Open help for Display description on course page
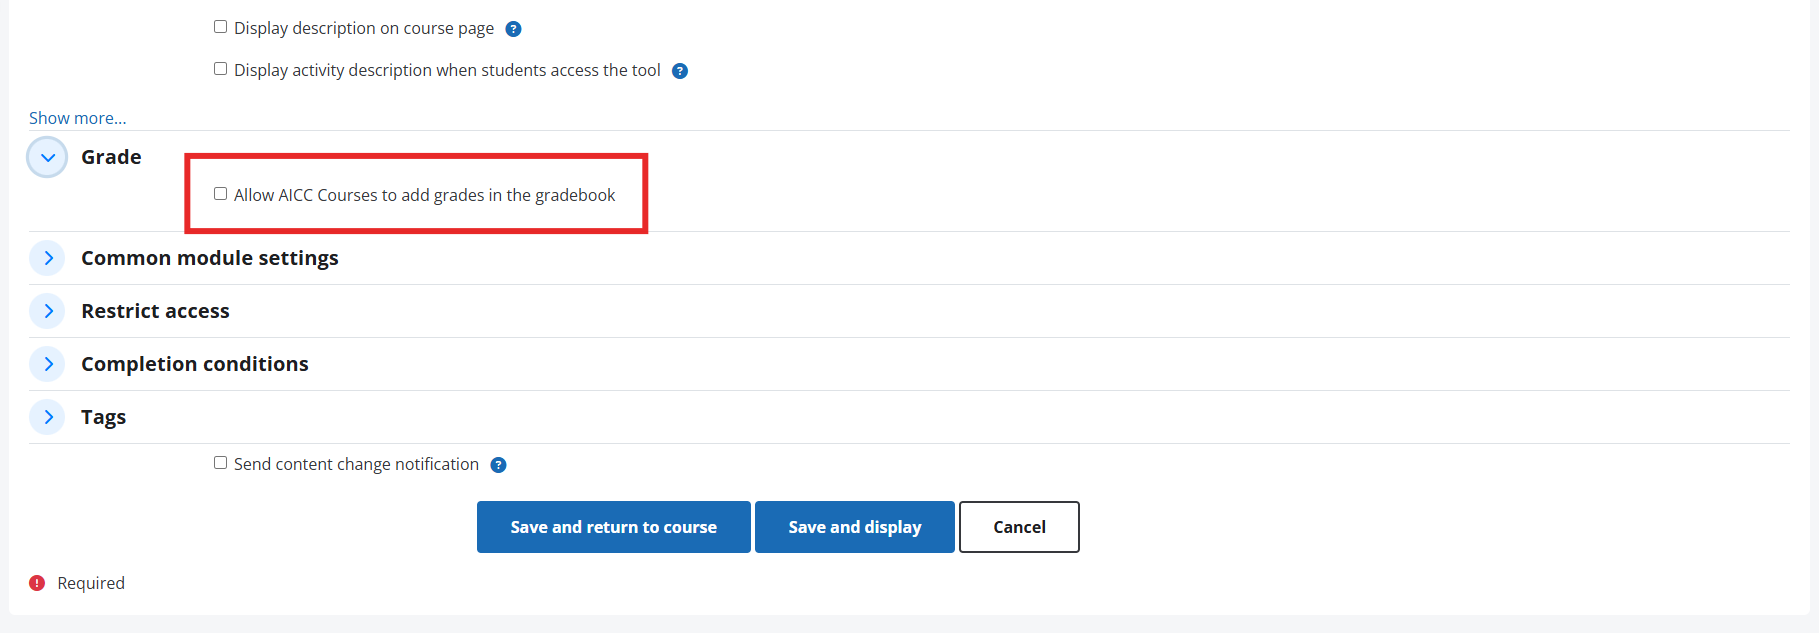The image size is (1819, 633). (x=513, y=29)
